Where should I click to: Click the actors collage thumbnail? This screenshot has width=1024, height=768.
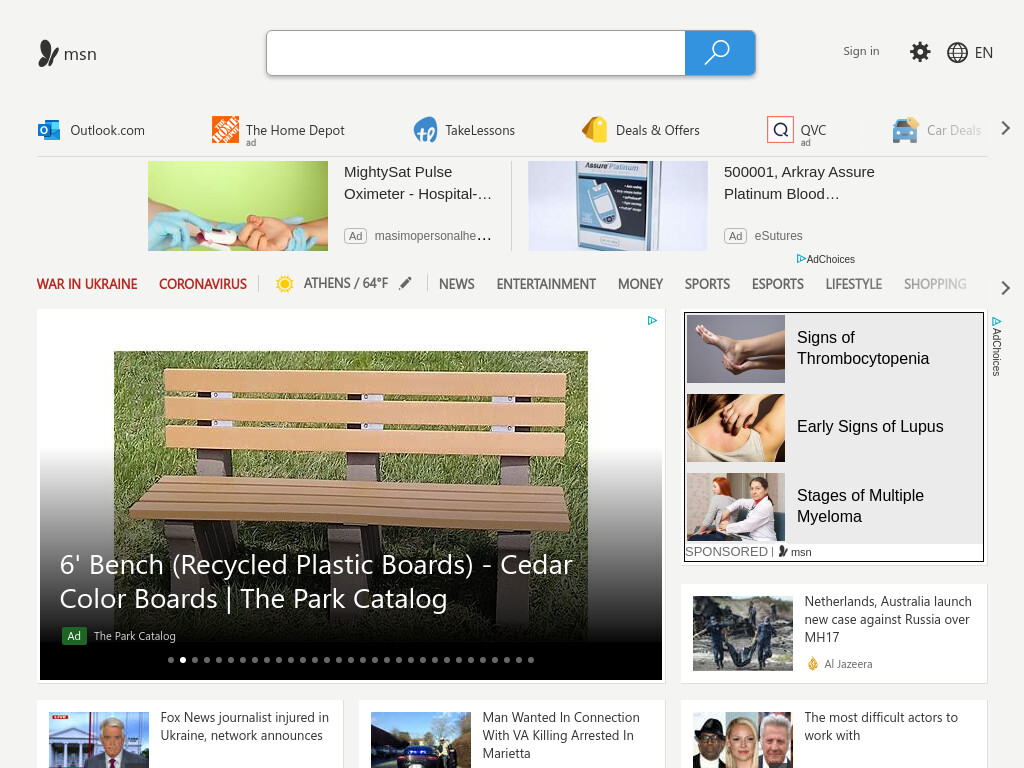tap(743, 740)
